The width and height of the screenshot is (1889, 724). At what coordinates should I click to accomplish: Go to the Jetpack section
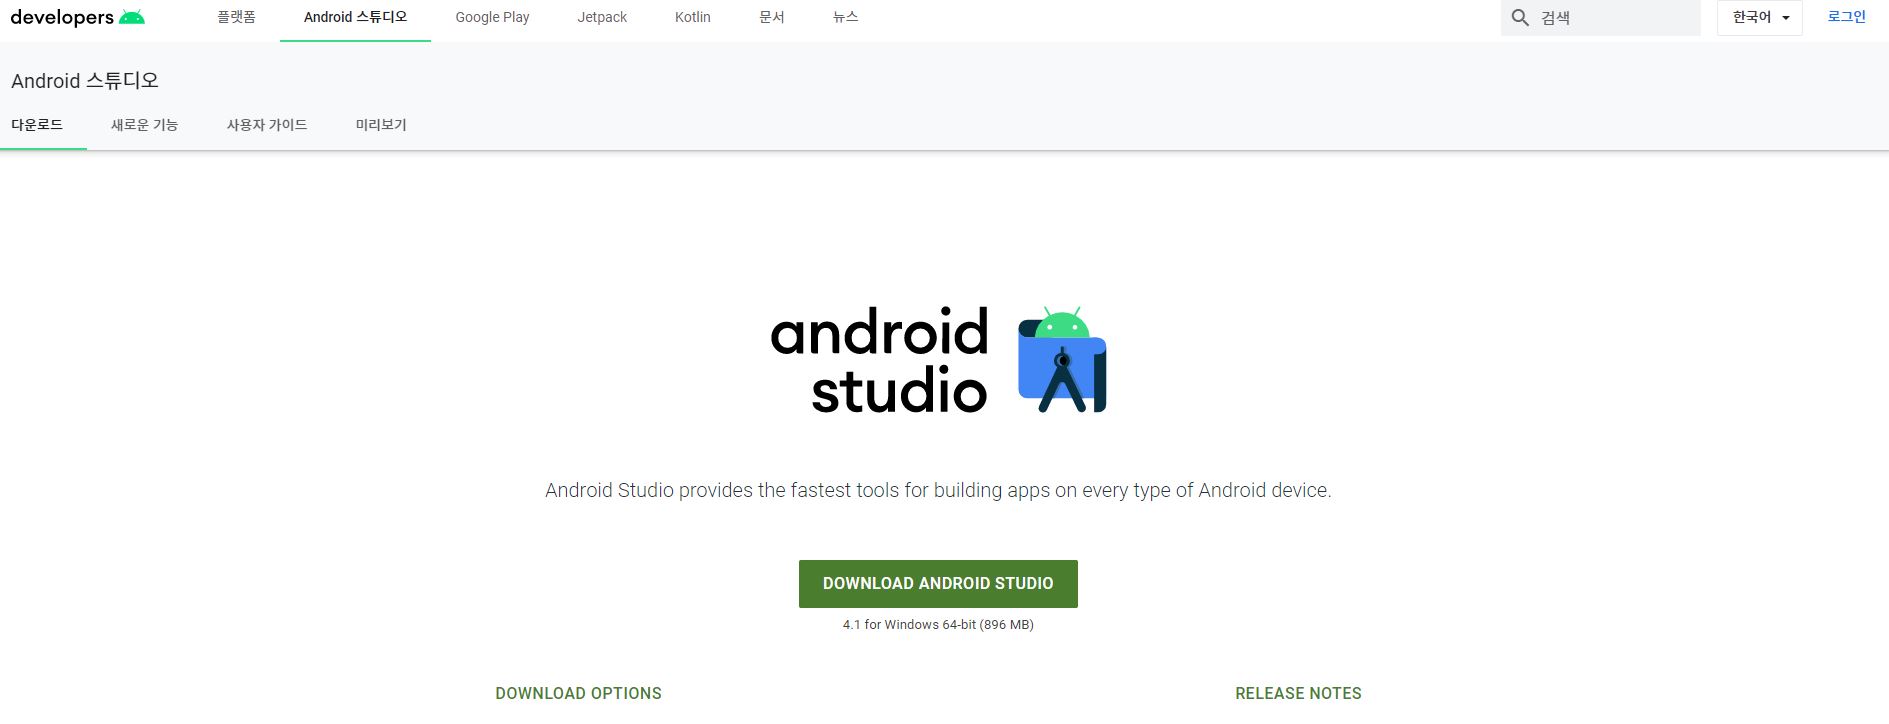click(x=602, y=17)
